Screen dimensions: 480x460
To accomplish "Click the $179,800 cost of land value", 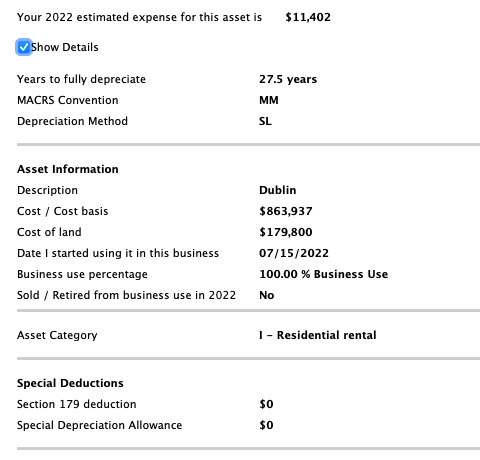I will 286,232.
